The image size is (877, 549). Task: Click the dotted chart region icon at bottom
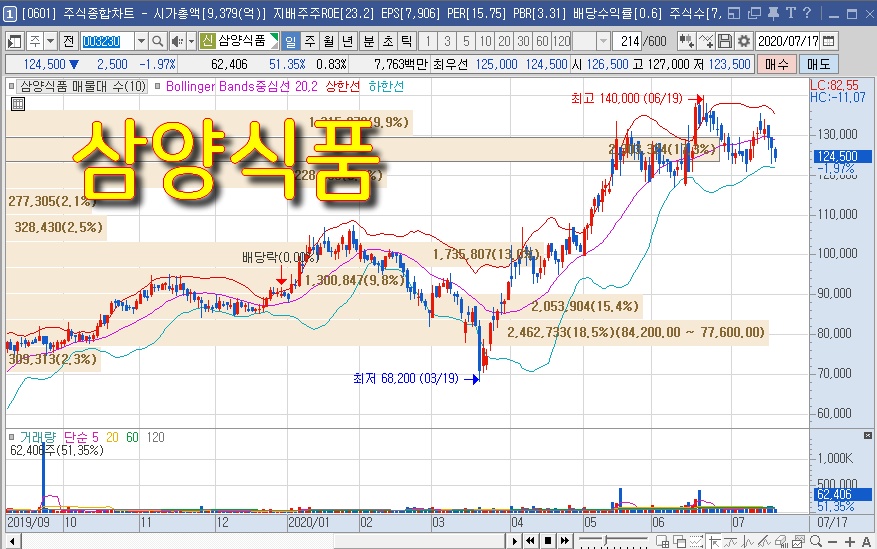(696, 541)
